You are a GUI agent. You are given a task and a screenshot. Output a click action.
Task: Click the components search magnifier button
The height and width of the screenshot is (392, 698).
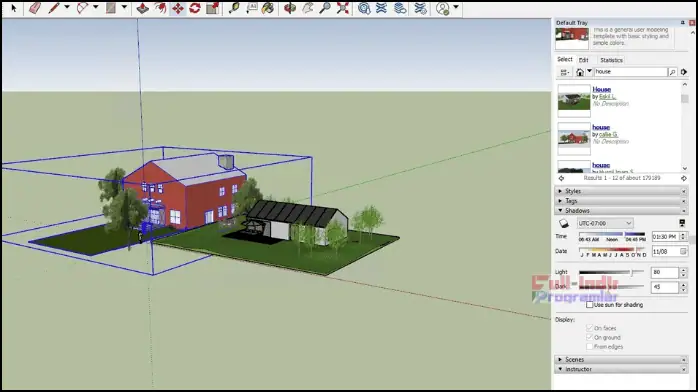[673, 72]
